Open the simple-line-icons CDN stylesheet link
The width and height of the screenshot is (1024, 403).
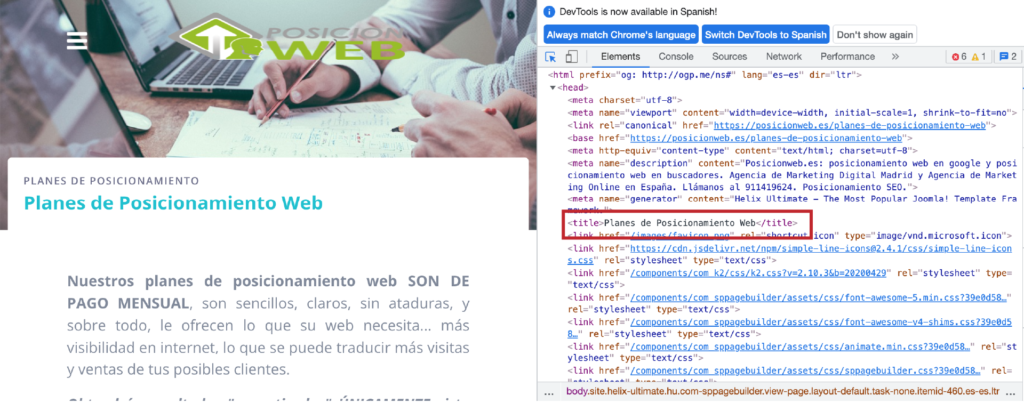point(790,255)
